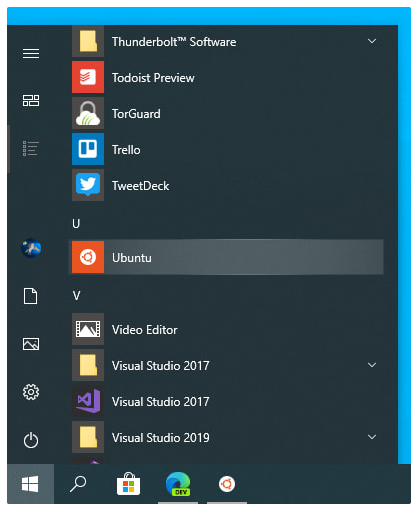Expand the Visual Studio 2017 folder chevron
This screenshot has height=513, width=416.
click(372, 365)
